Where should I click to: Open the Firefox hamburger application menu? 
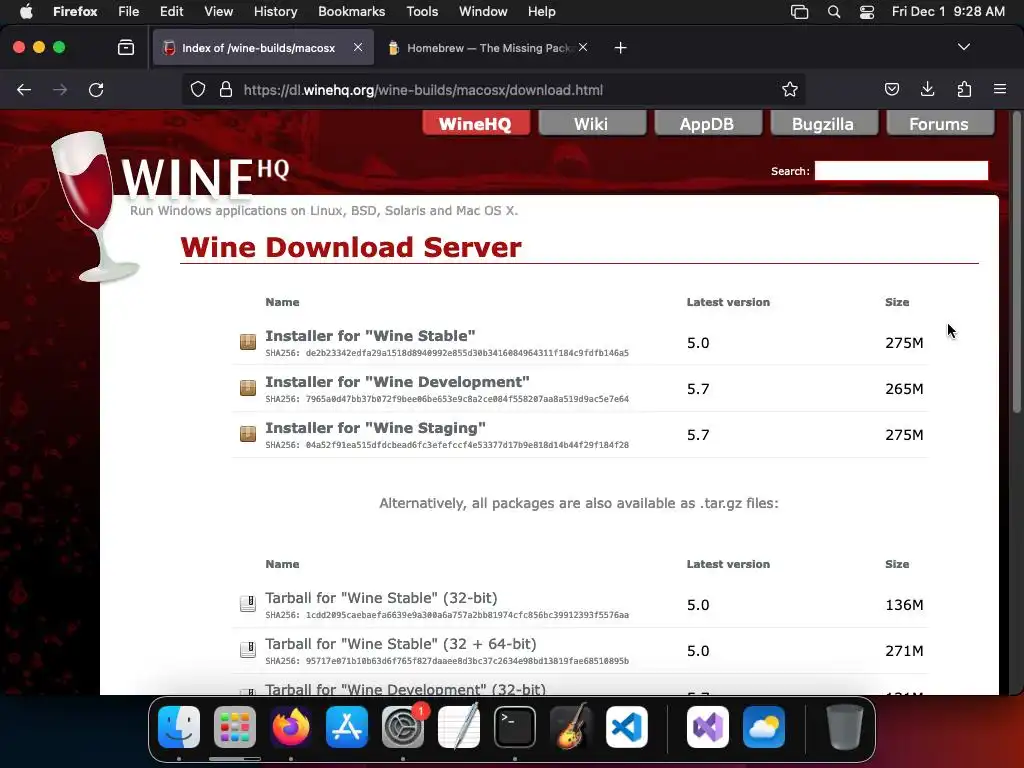(x=1000, y=89)
